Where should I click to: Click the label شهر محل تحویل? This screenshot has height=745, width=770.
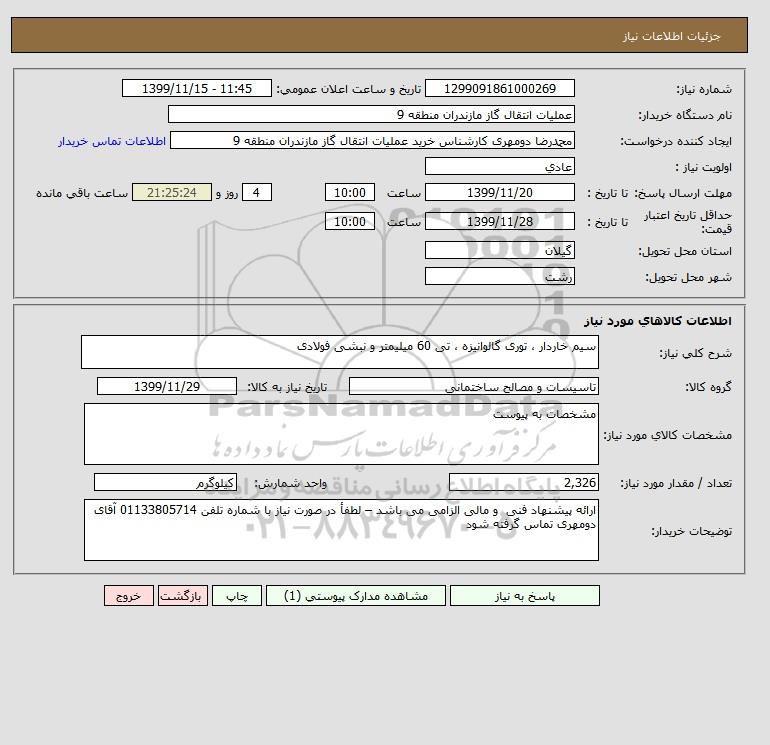[688, 278]
